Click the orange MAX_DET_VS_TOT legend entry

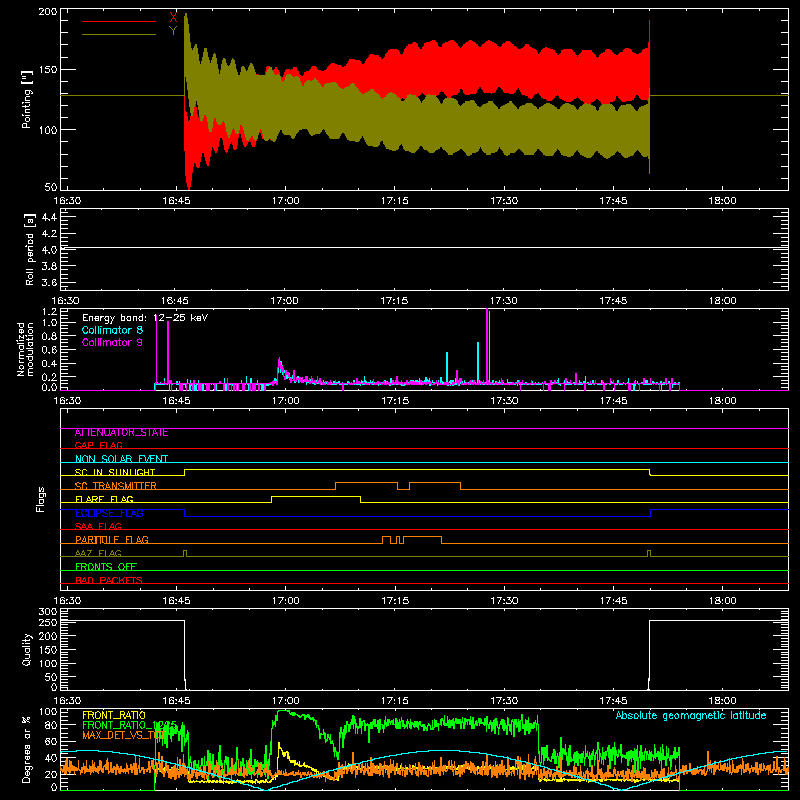point(124,735)
